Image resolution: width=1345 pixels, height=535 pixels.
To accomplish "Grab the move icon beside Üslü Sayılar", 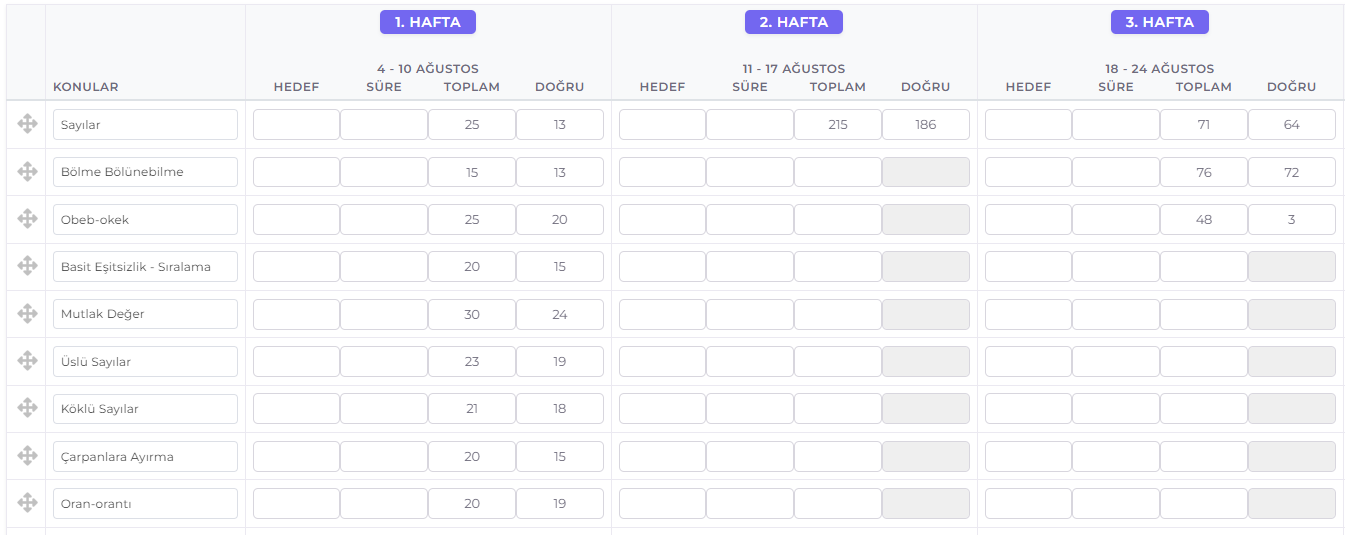I will 27,361.
